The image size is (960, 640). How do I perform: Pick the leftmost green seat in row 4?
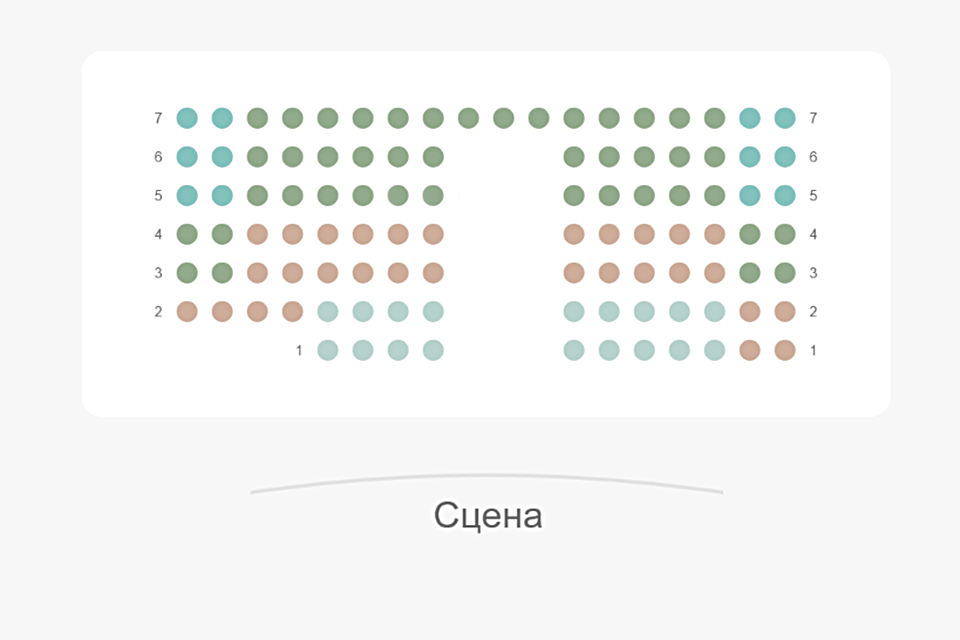tap(187, 234)
